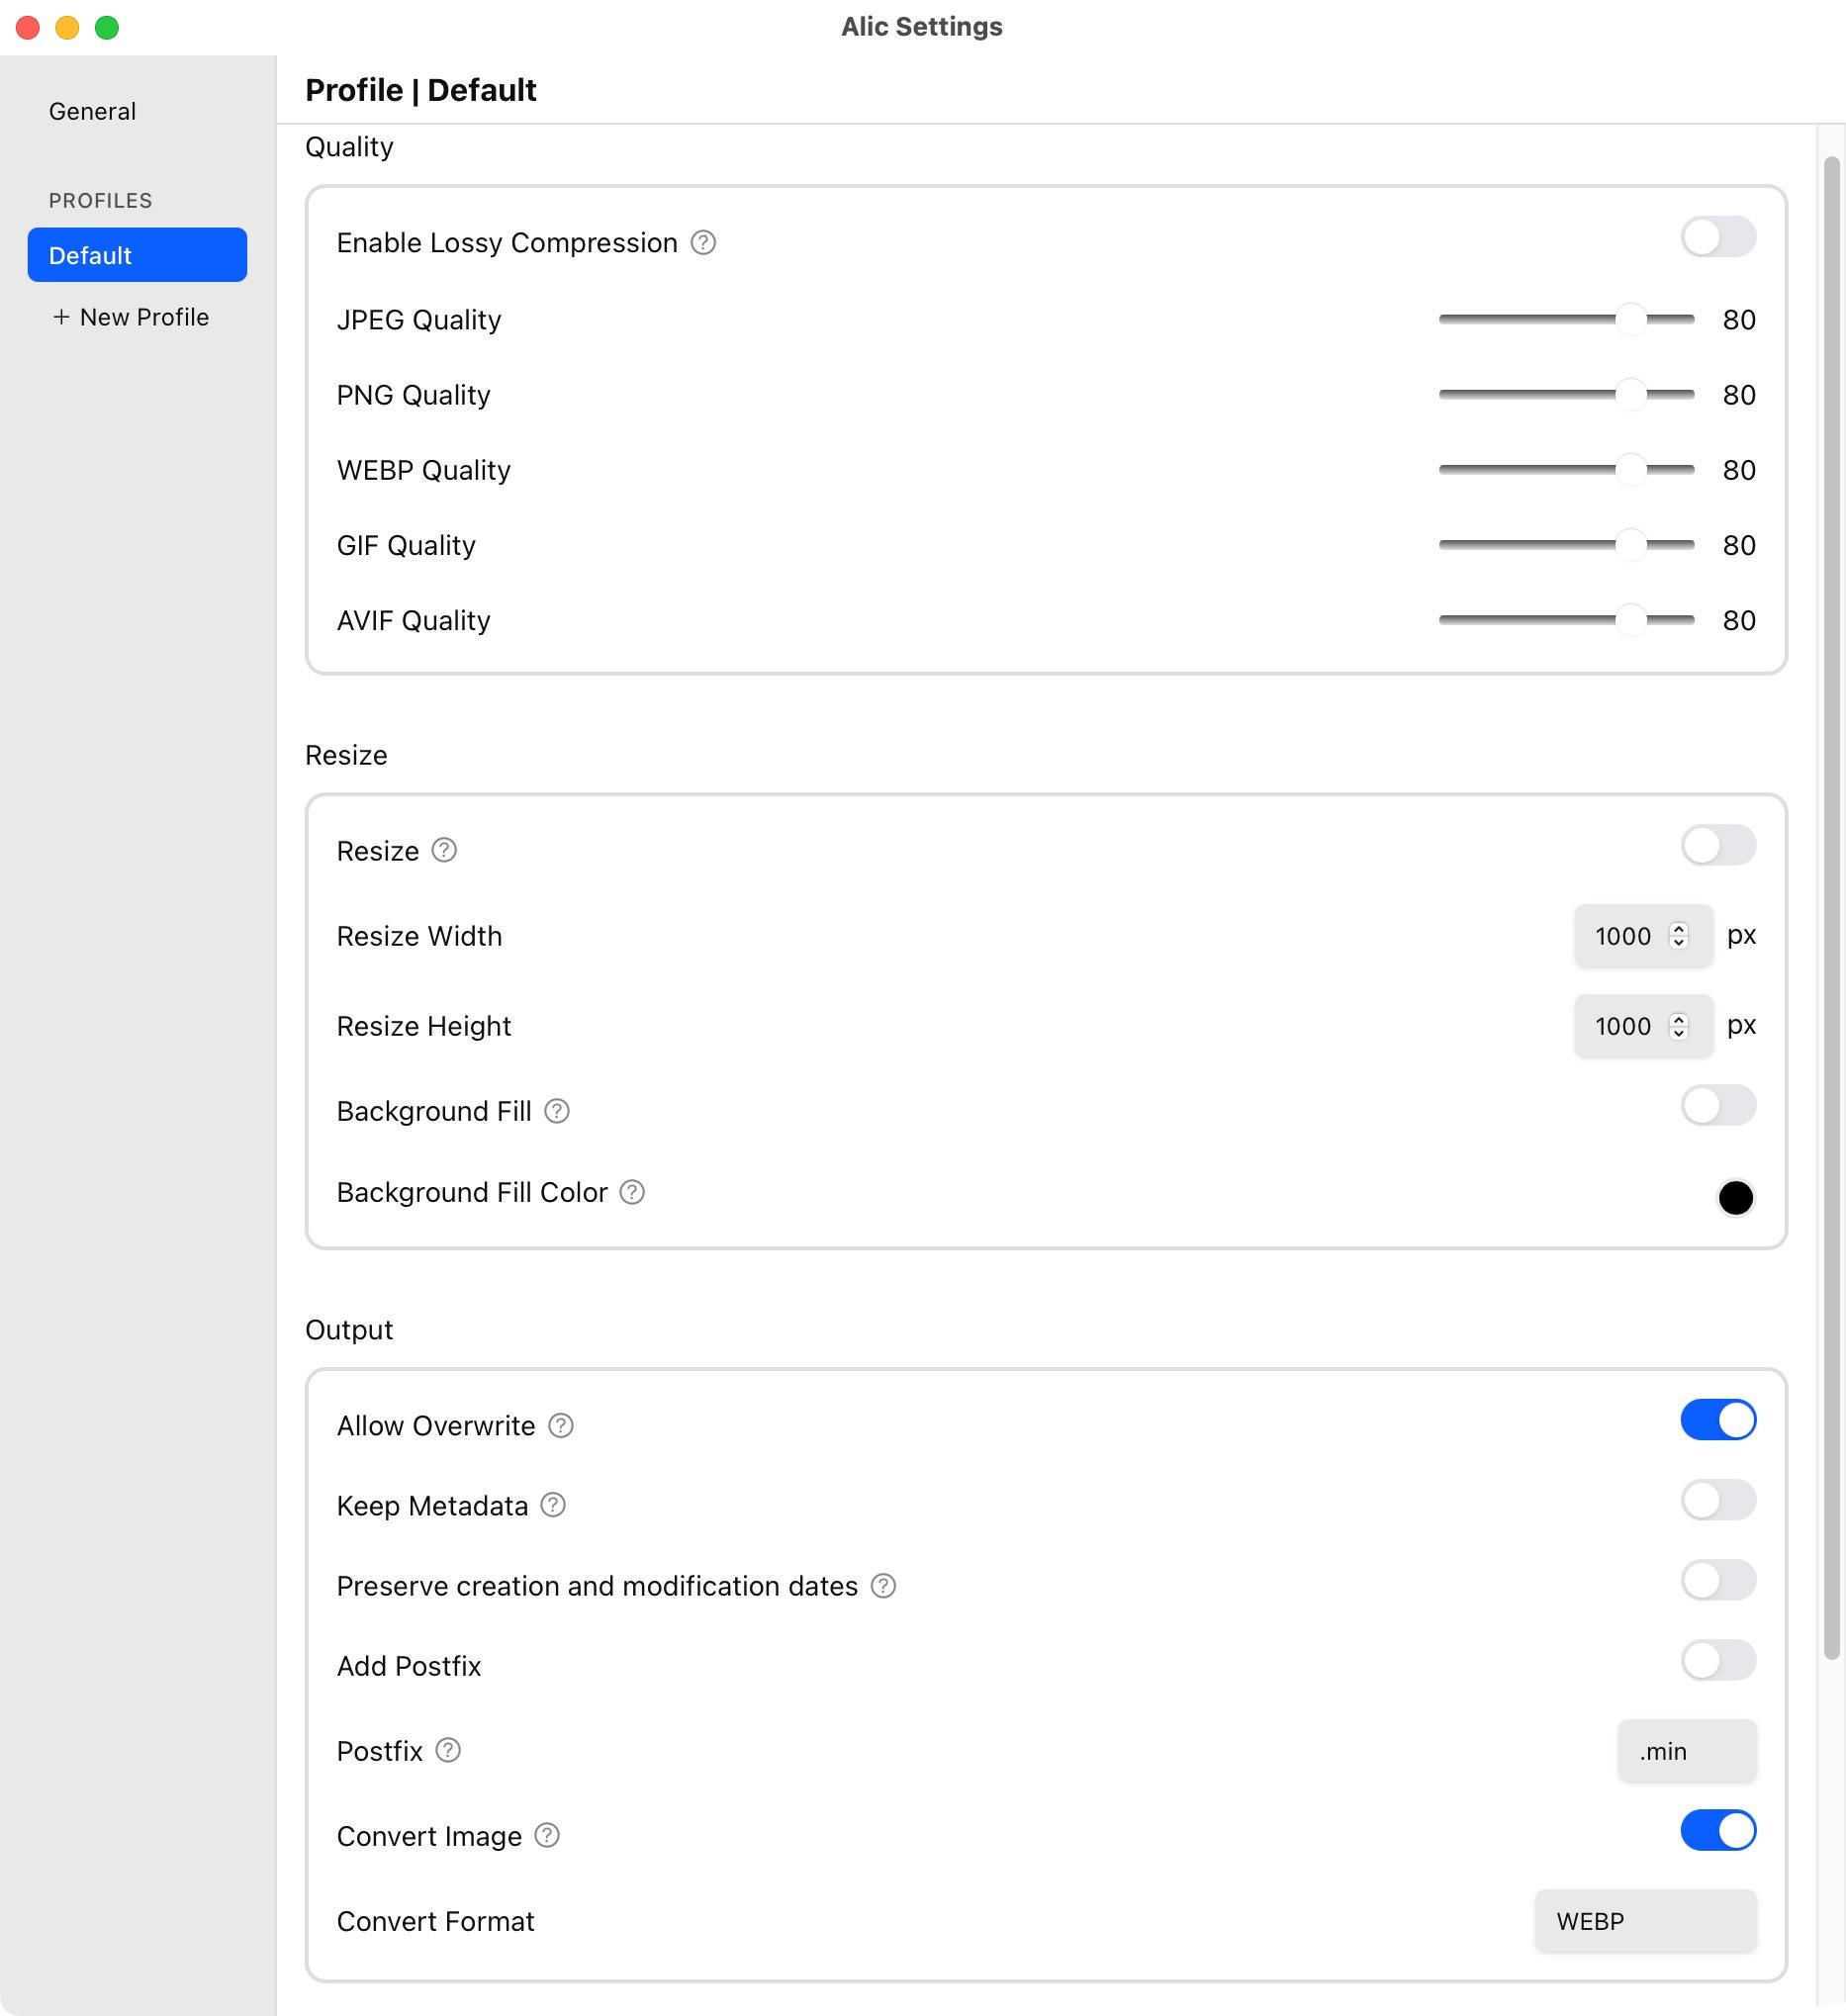
Task: Click help icon beside Background Fill Color
Action: 632,1192
